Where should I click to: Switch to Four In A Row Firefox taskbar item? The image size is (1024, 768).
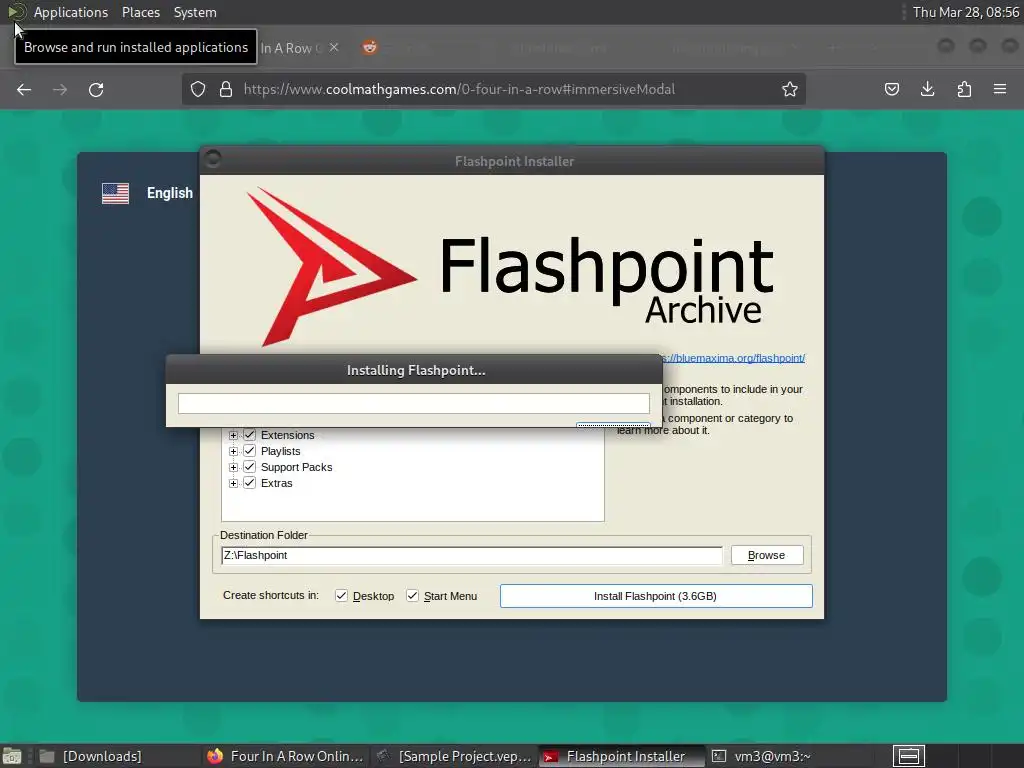click(x=285, y=756)
